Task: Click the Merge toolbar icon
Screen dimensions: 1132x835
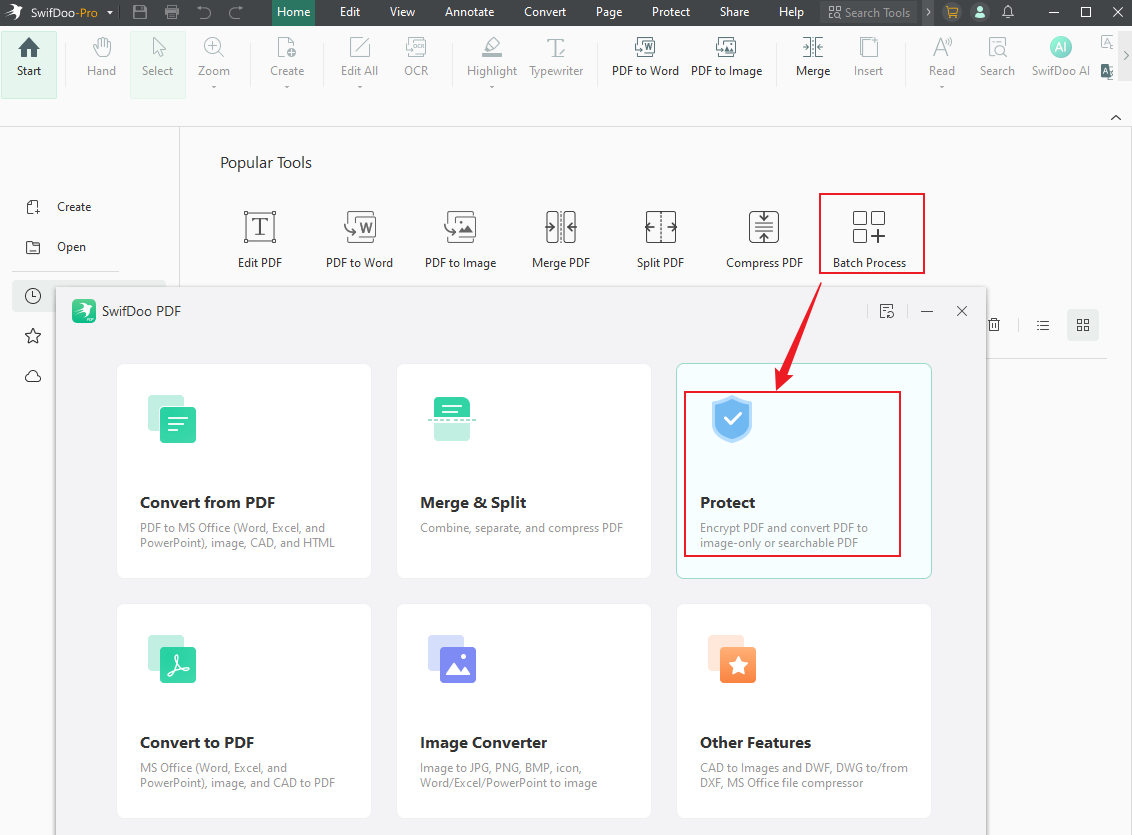Action: click(813, 58)
